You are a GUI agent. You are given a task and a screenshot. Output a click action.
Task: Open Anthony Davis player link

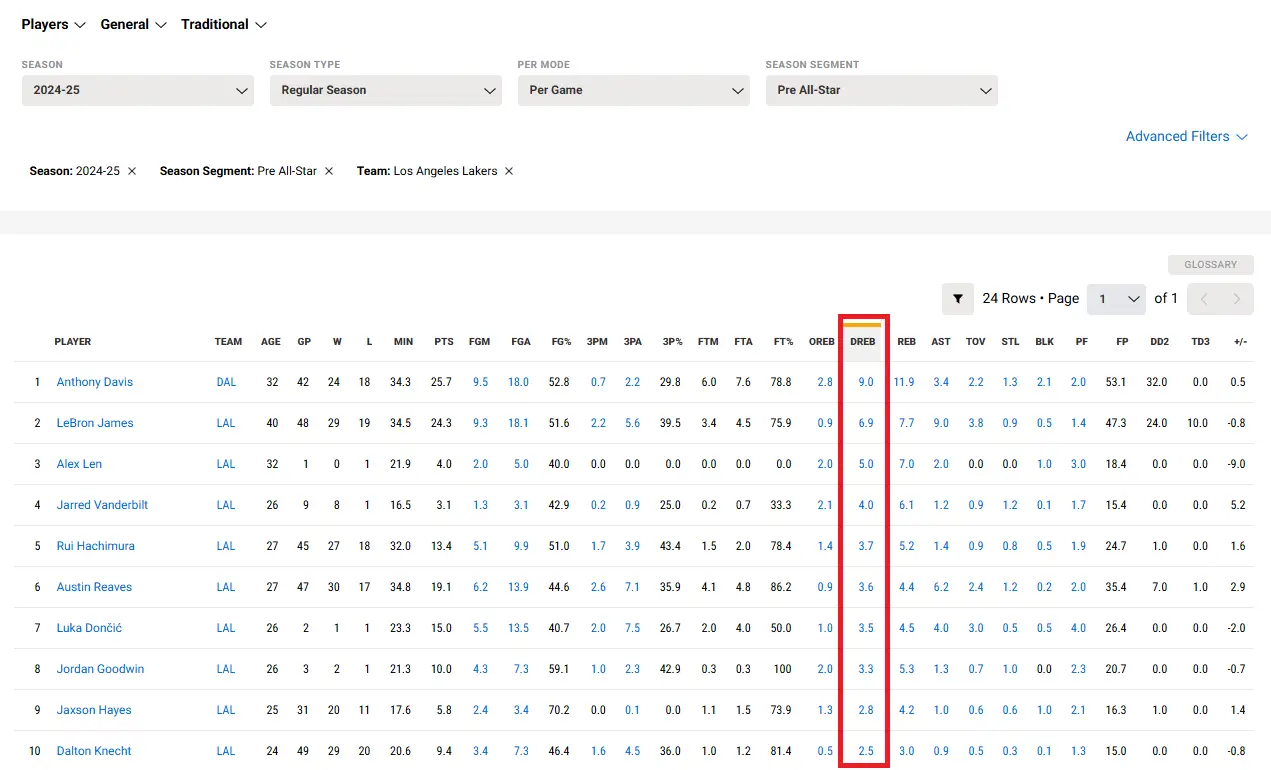(x=95, y=382)
